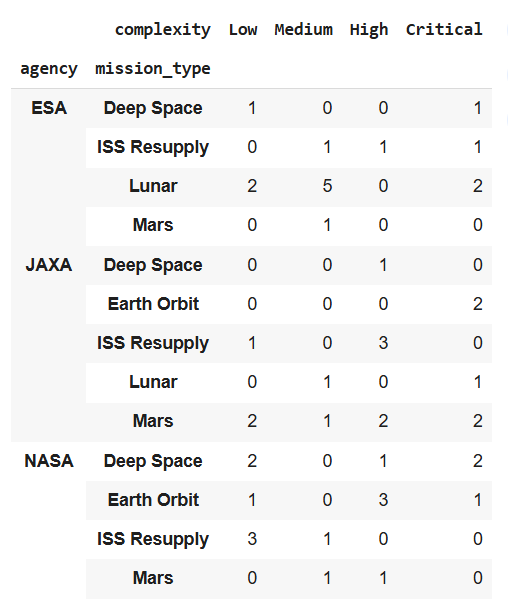Select the ESA agency row label
The width and height of the screenshot is (508, 611).
[49, 108]
